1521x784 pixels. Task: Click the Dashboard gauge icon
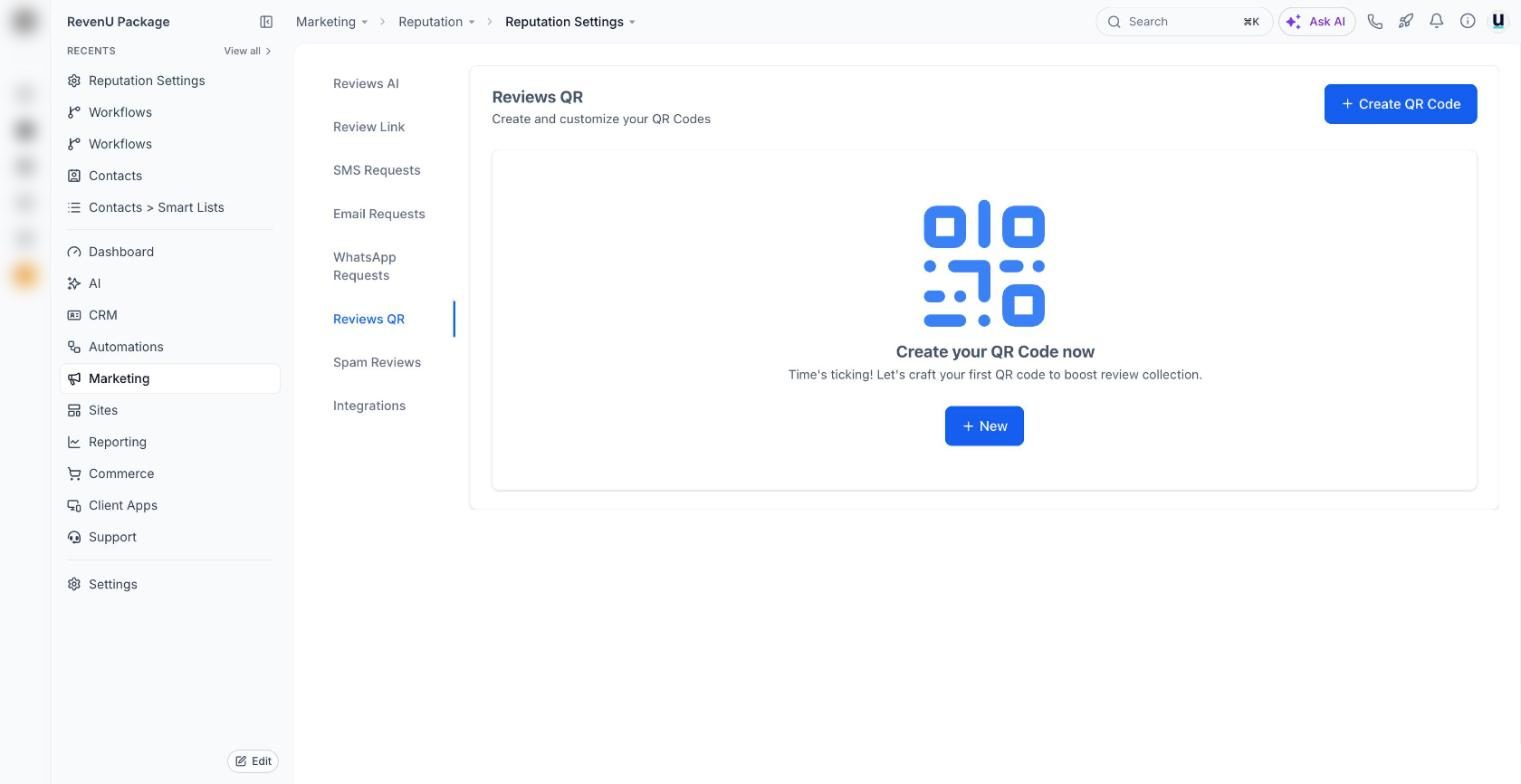point(74,252)
